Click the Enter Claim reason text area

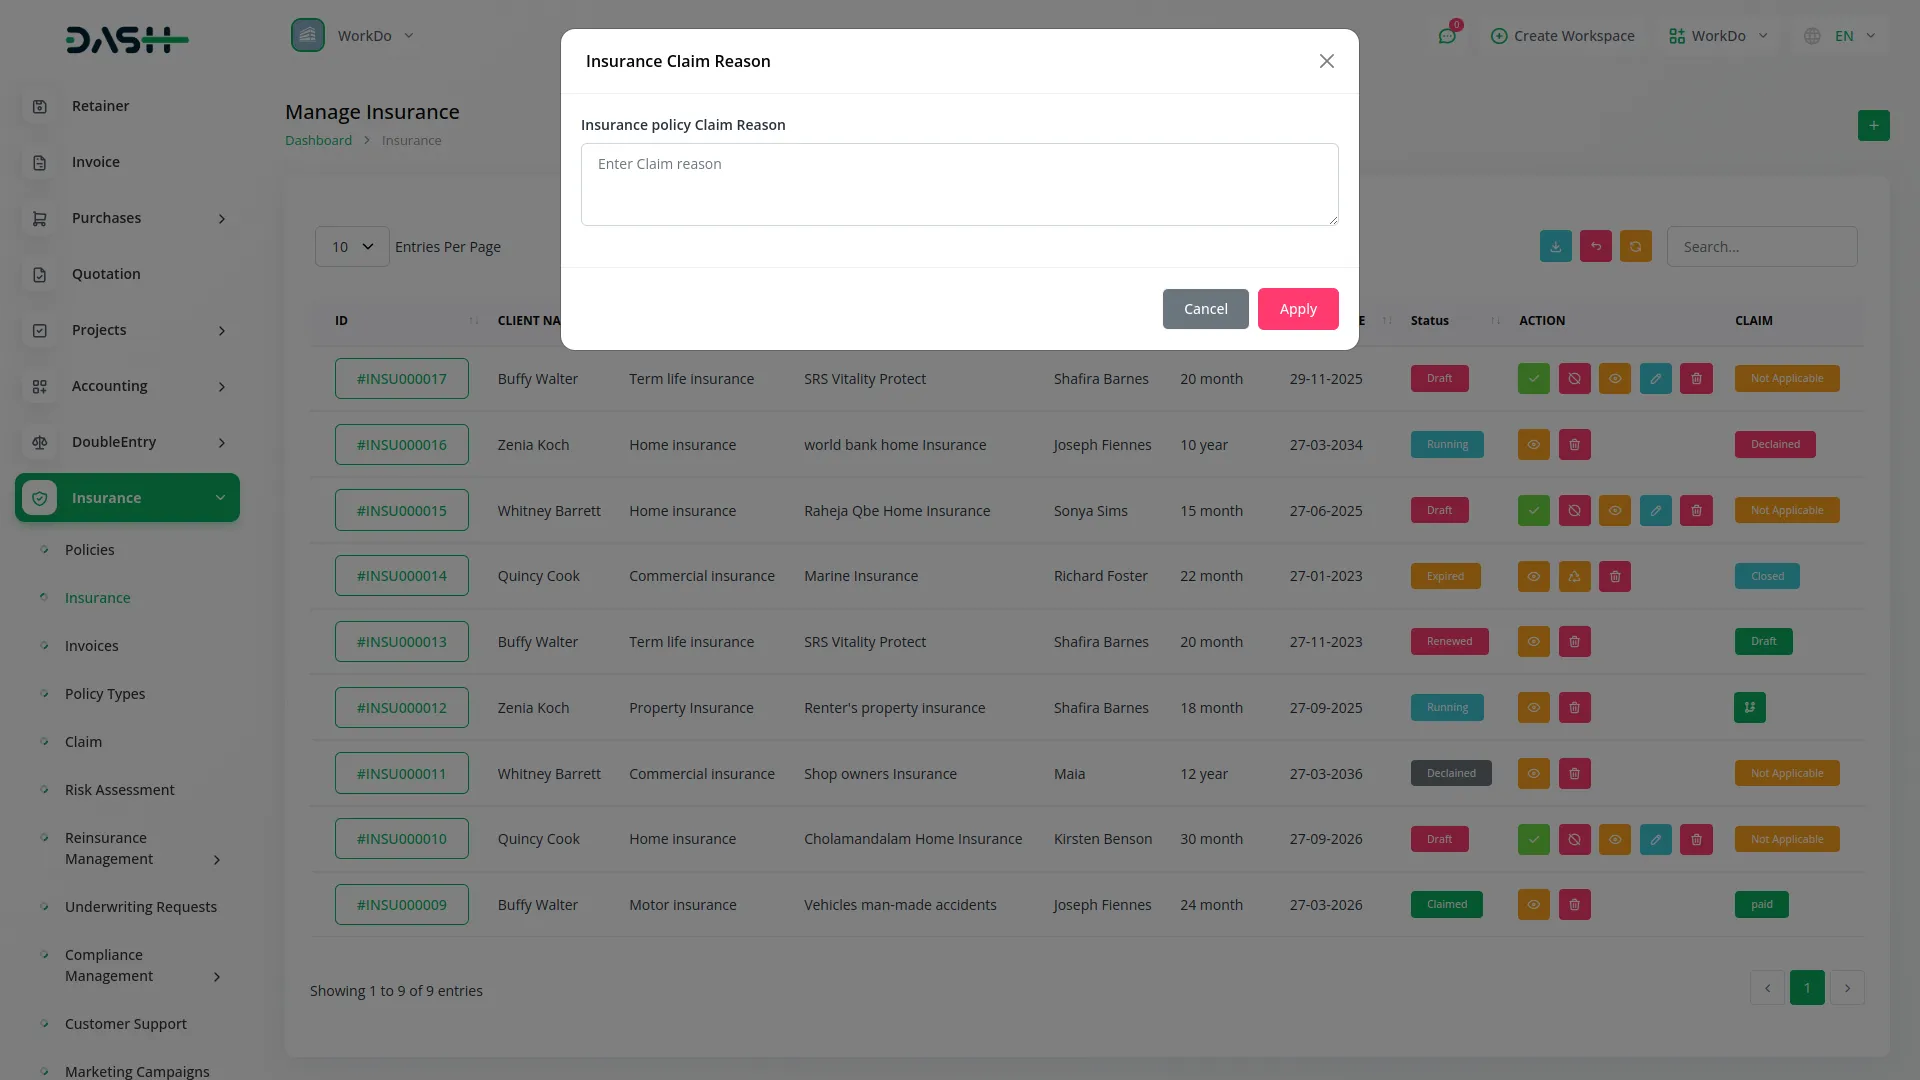959,185
